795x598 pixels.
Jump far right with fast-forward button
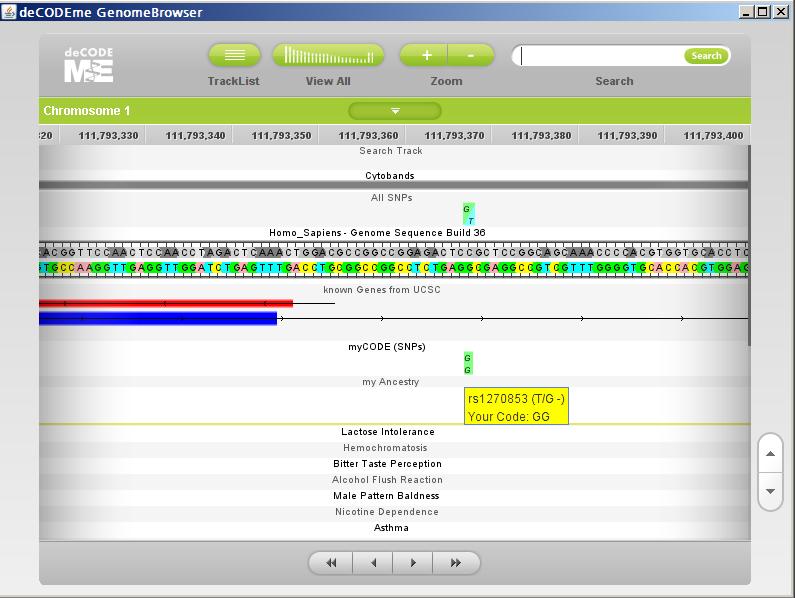click(x=455, y=562)
